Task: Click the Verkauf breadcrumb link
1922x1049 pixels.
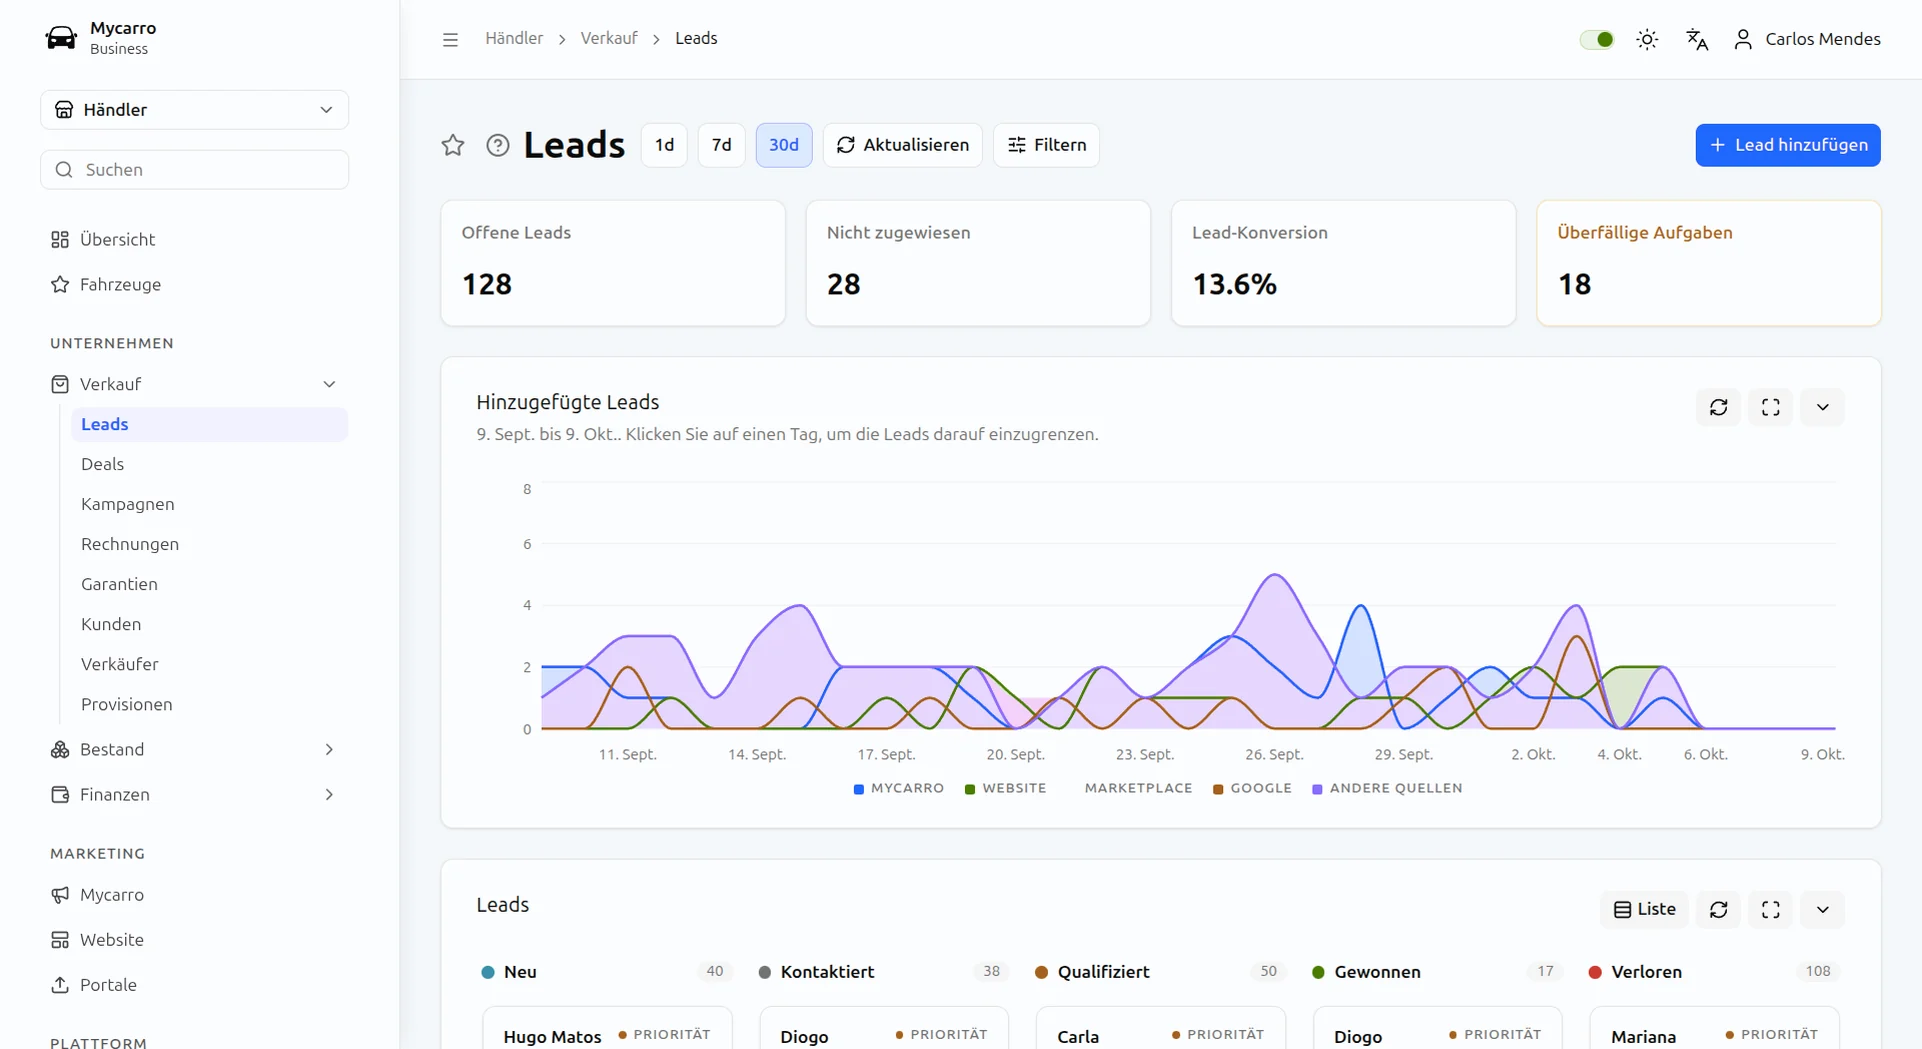Action: click(x=608, y=38)
